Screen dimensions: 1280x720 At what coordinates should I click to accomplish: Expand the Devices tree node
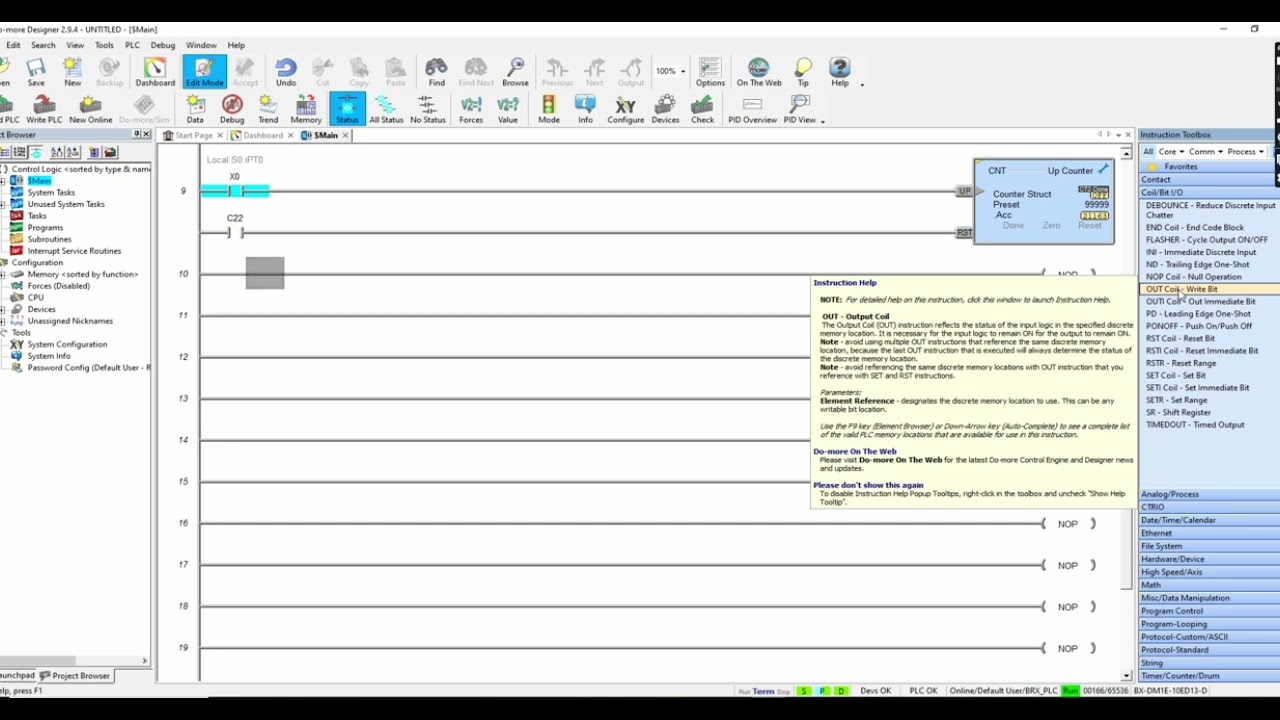pyautogui.click(x=4, y=309)
